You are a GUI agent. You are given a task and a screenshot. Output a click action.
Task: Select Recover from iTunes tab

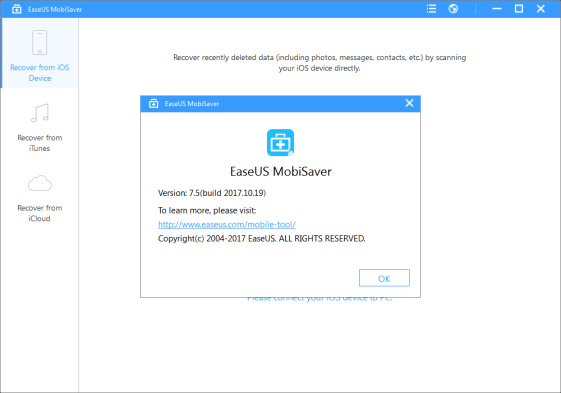(40, 127)
